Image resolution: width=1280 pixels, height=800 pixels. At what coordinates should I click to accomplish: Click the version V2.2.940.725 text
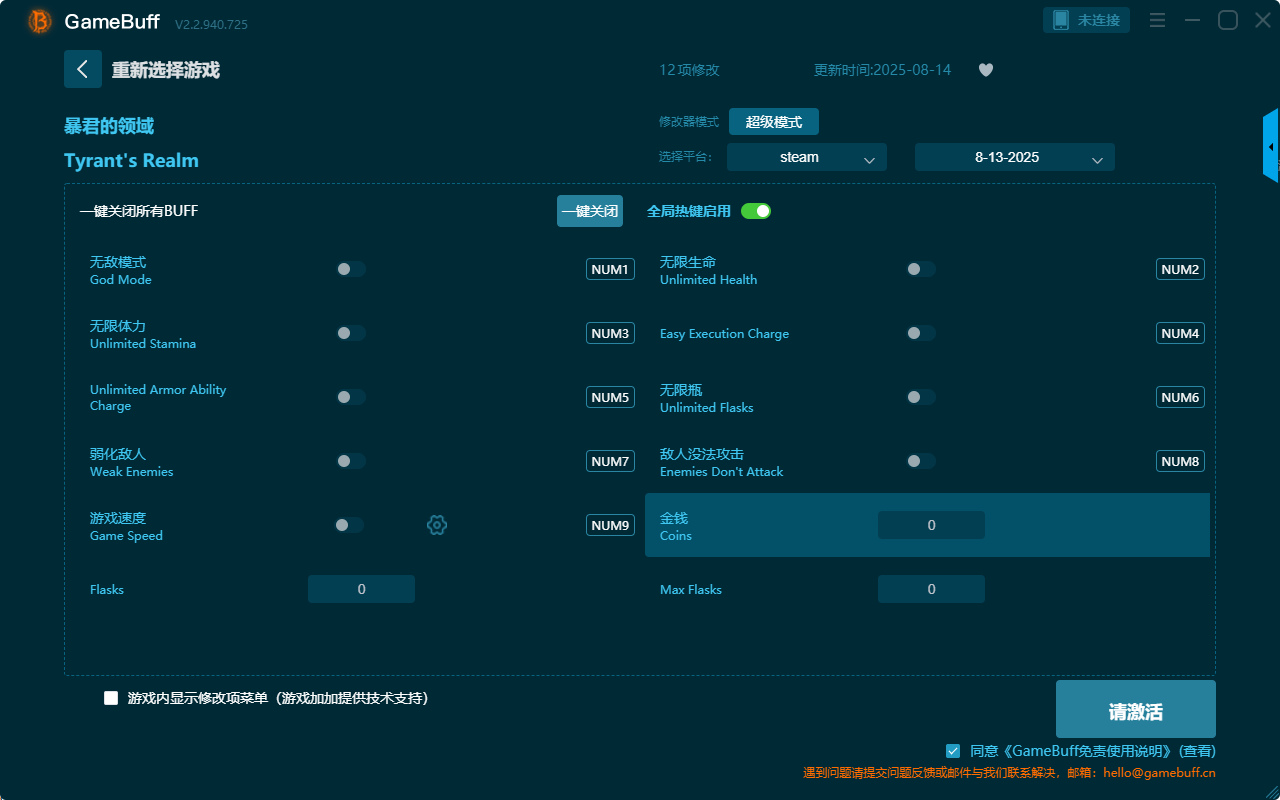click(211, 24)
